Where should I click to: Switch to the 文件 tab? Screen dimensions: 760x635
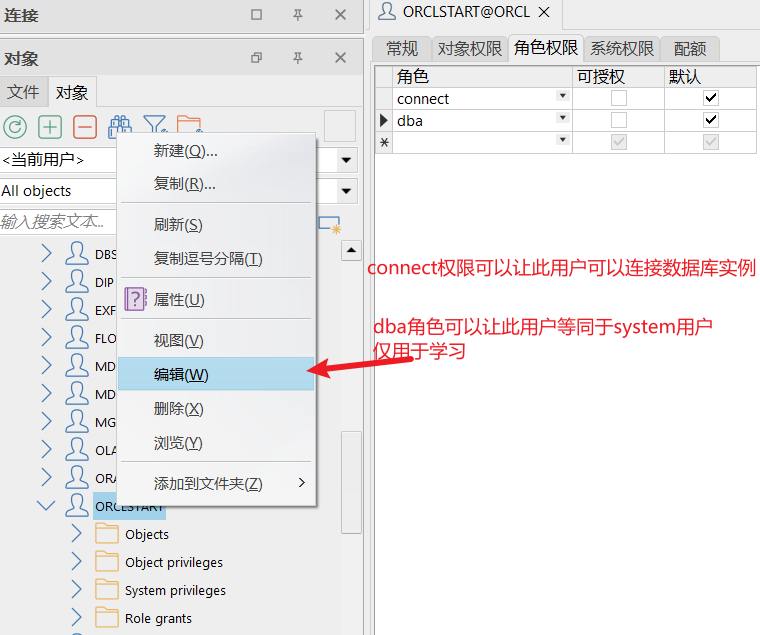pyautogui.click(x=23, y=92)
